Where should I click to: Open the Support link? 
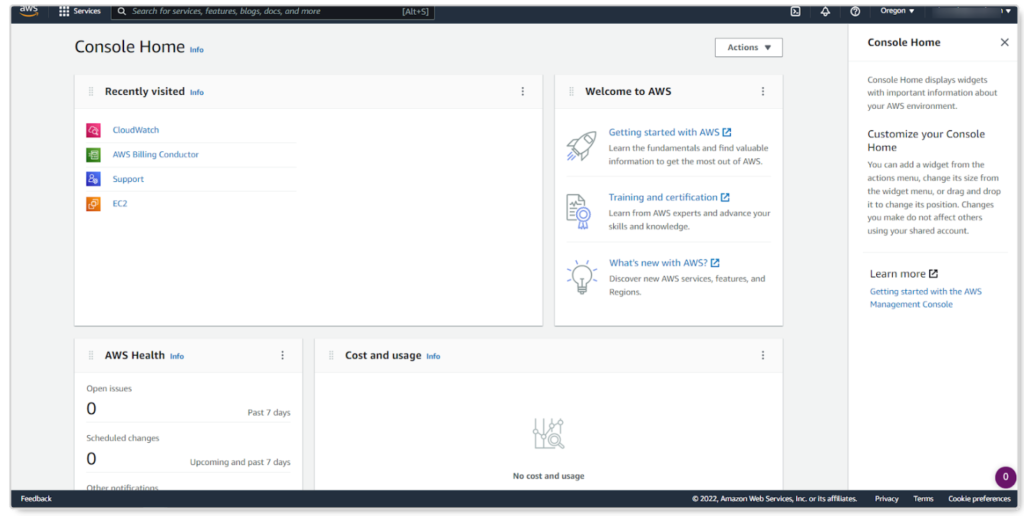pos(128,179)
